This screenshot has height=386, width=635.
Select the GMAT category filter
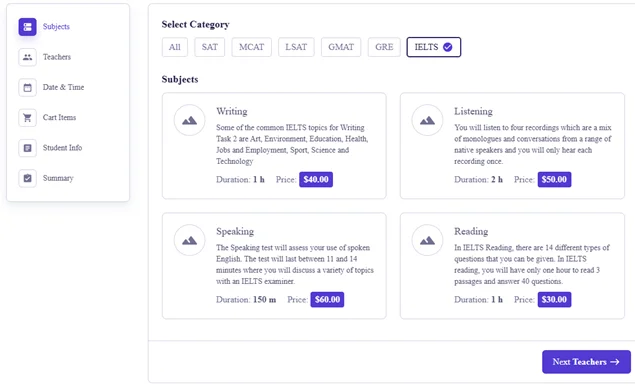pos(341,47)
